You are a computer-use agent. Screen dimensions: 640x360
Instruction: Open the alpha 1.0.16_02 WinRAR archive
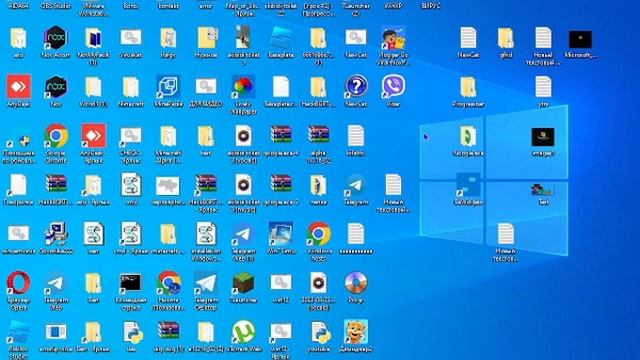(x=318, y=136)
